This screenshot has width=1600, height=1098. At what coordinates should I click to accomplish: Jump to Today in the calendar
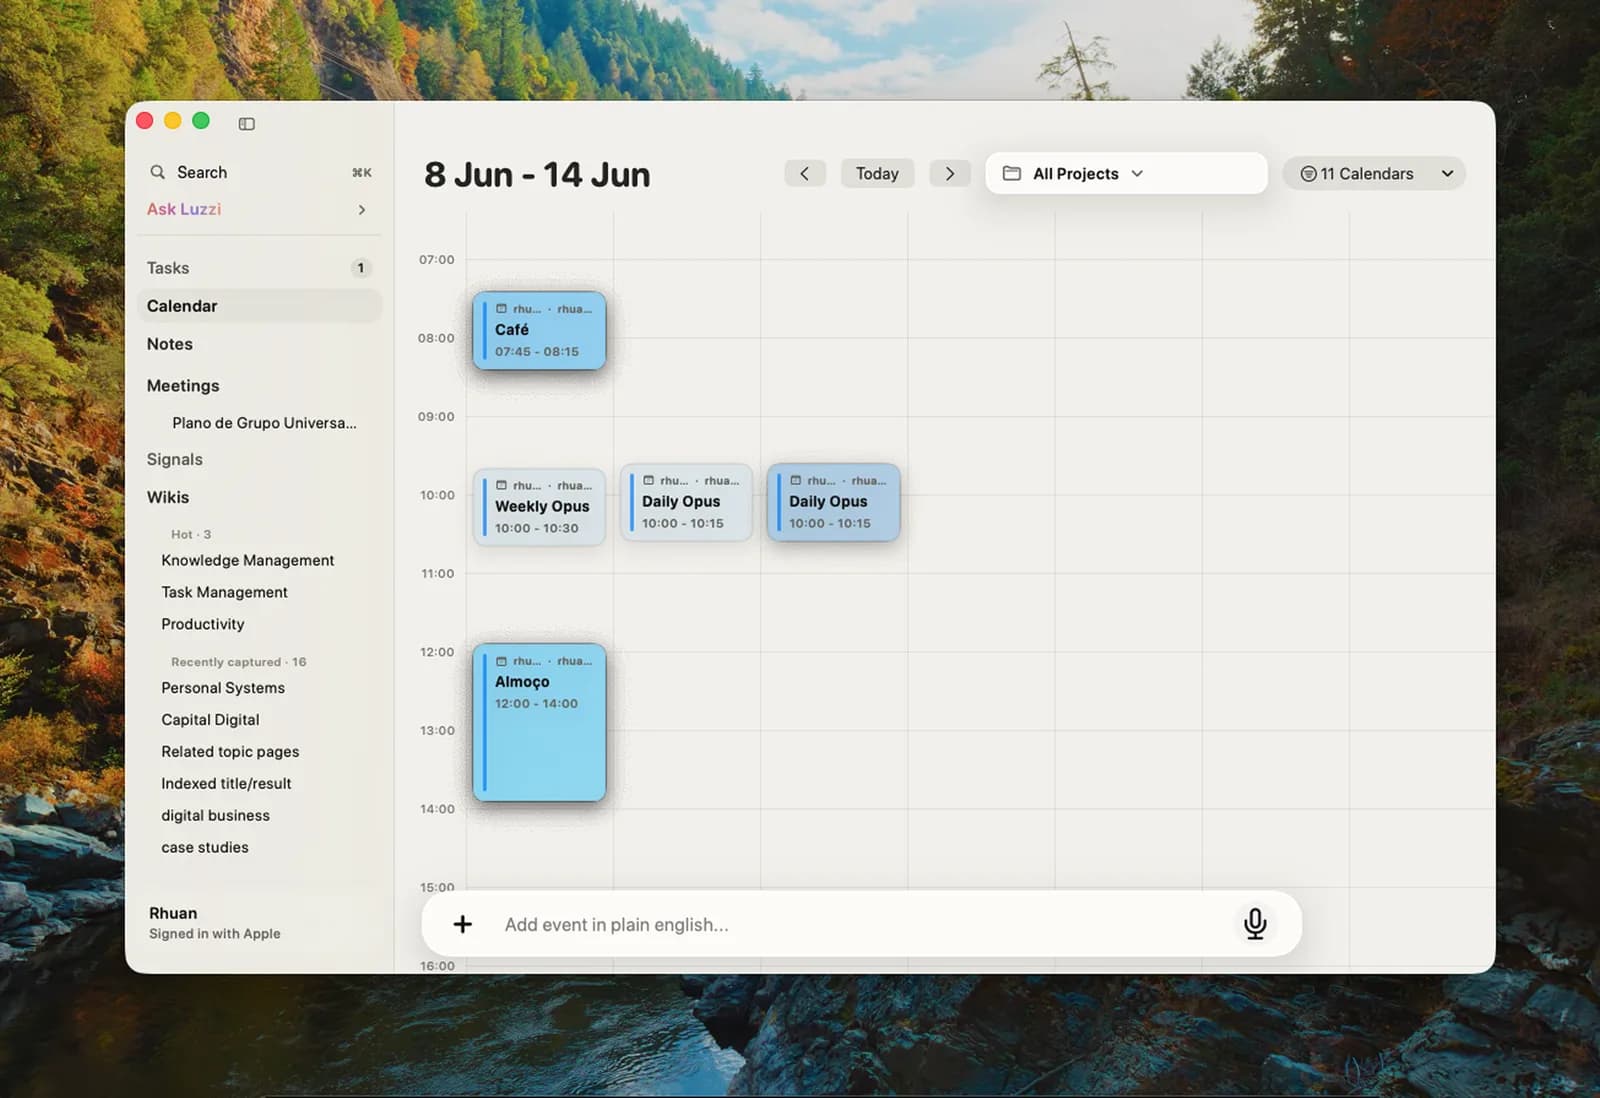coord(877,173)
